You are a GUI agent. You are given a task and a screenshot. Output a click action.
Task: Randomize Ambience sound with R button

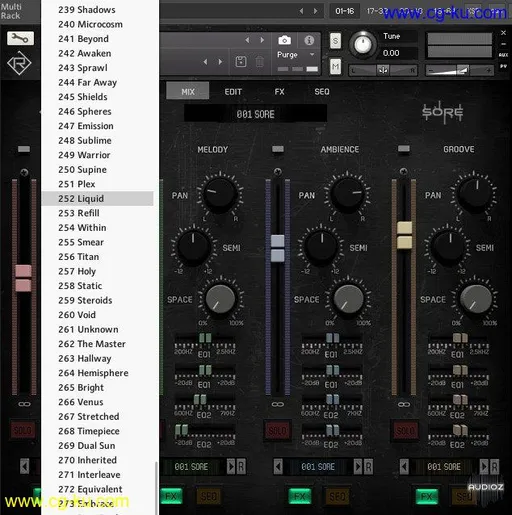click(x=368, y=466)
